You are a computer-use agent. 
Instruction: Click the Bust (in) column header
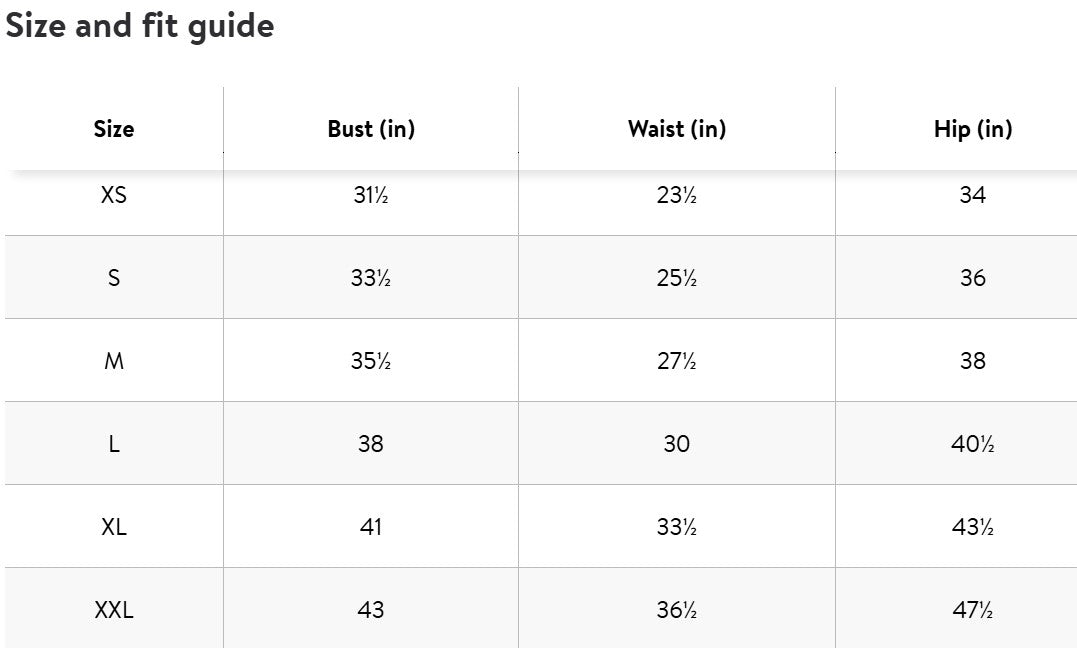pyautogui.click(x=371, y=129)
